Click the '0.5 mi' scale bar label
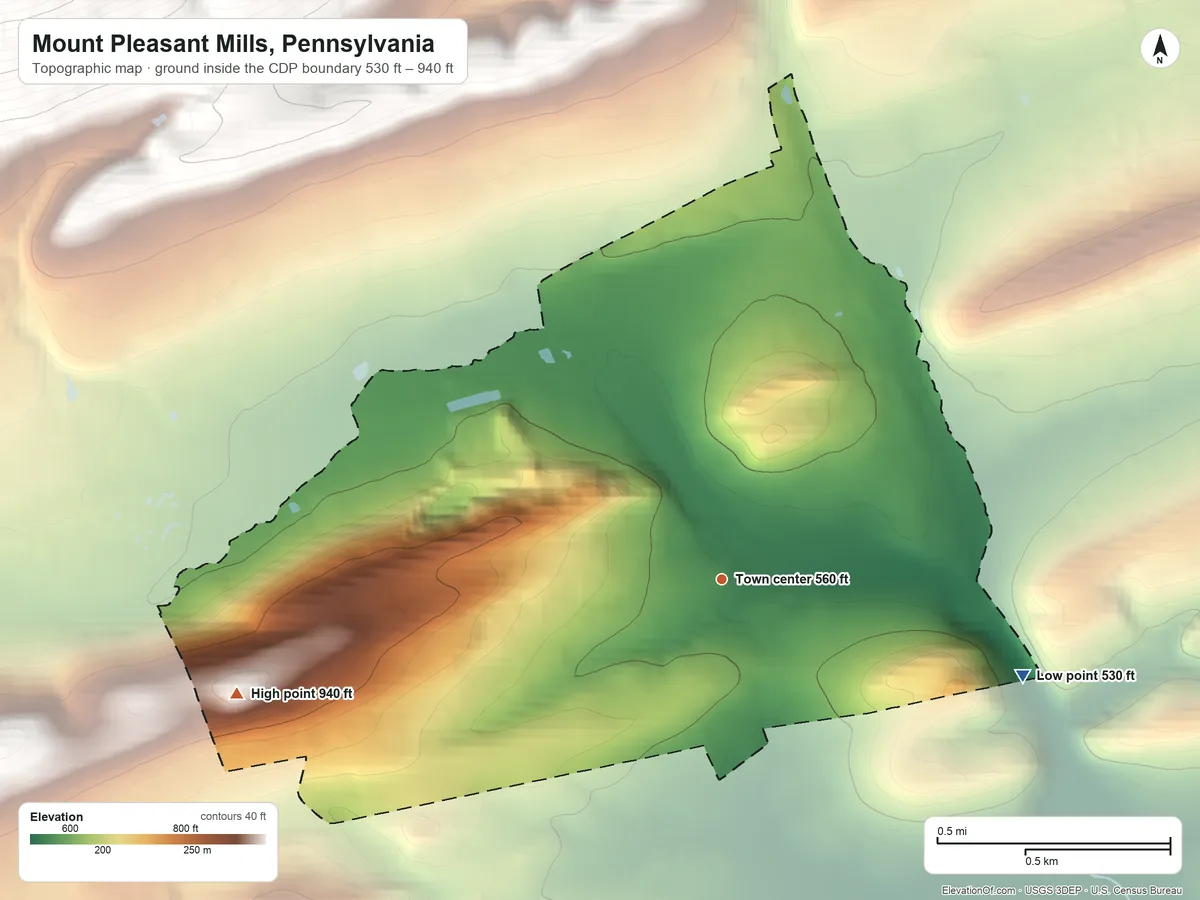 [x=952, y=832]
